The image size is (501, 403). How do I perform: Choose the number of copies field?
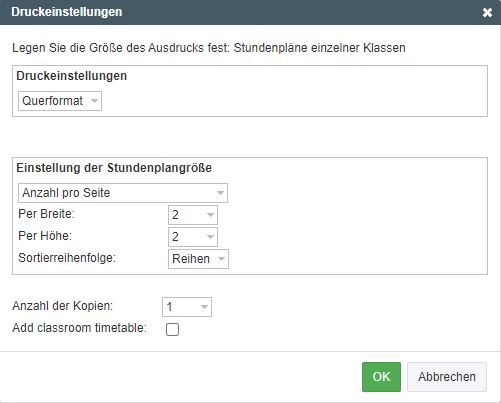[187, 307]
